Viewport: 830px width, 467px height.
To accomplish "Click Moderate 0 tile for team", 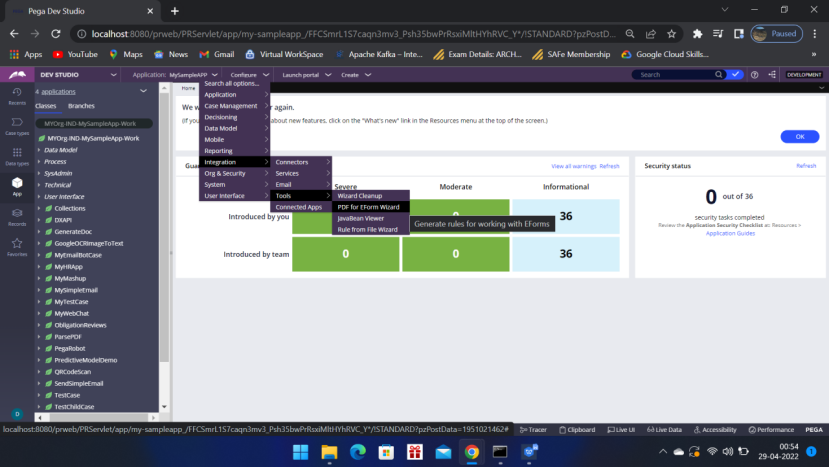I will pyautogui.click(x=456, y=254).
